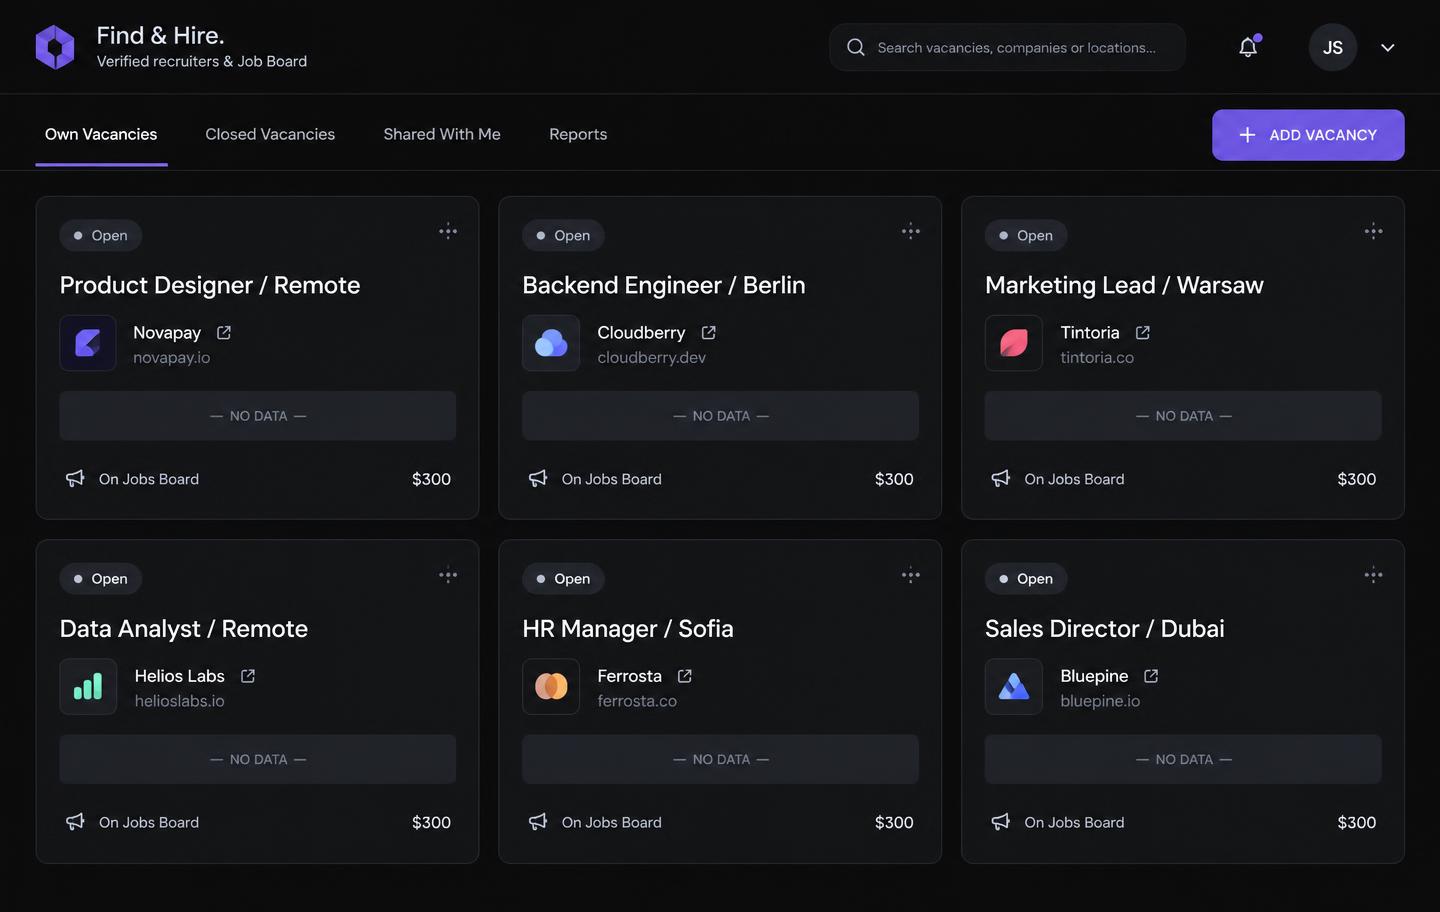Switch to the Closed Vacancies tab
The width and height of the screenshot is (1440, 912).
tap(270, 134)
